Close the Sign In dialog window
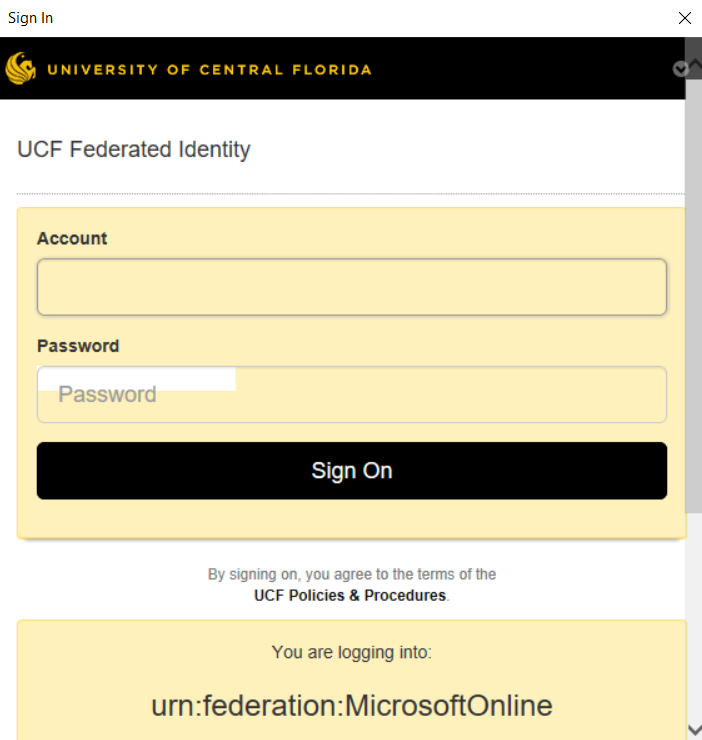The height and width of the screenshot is (740, 702). click(685, 18)
